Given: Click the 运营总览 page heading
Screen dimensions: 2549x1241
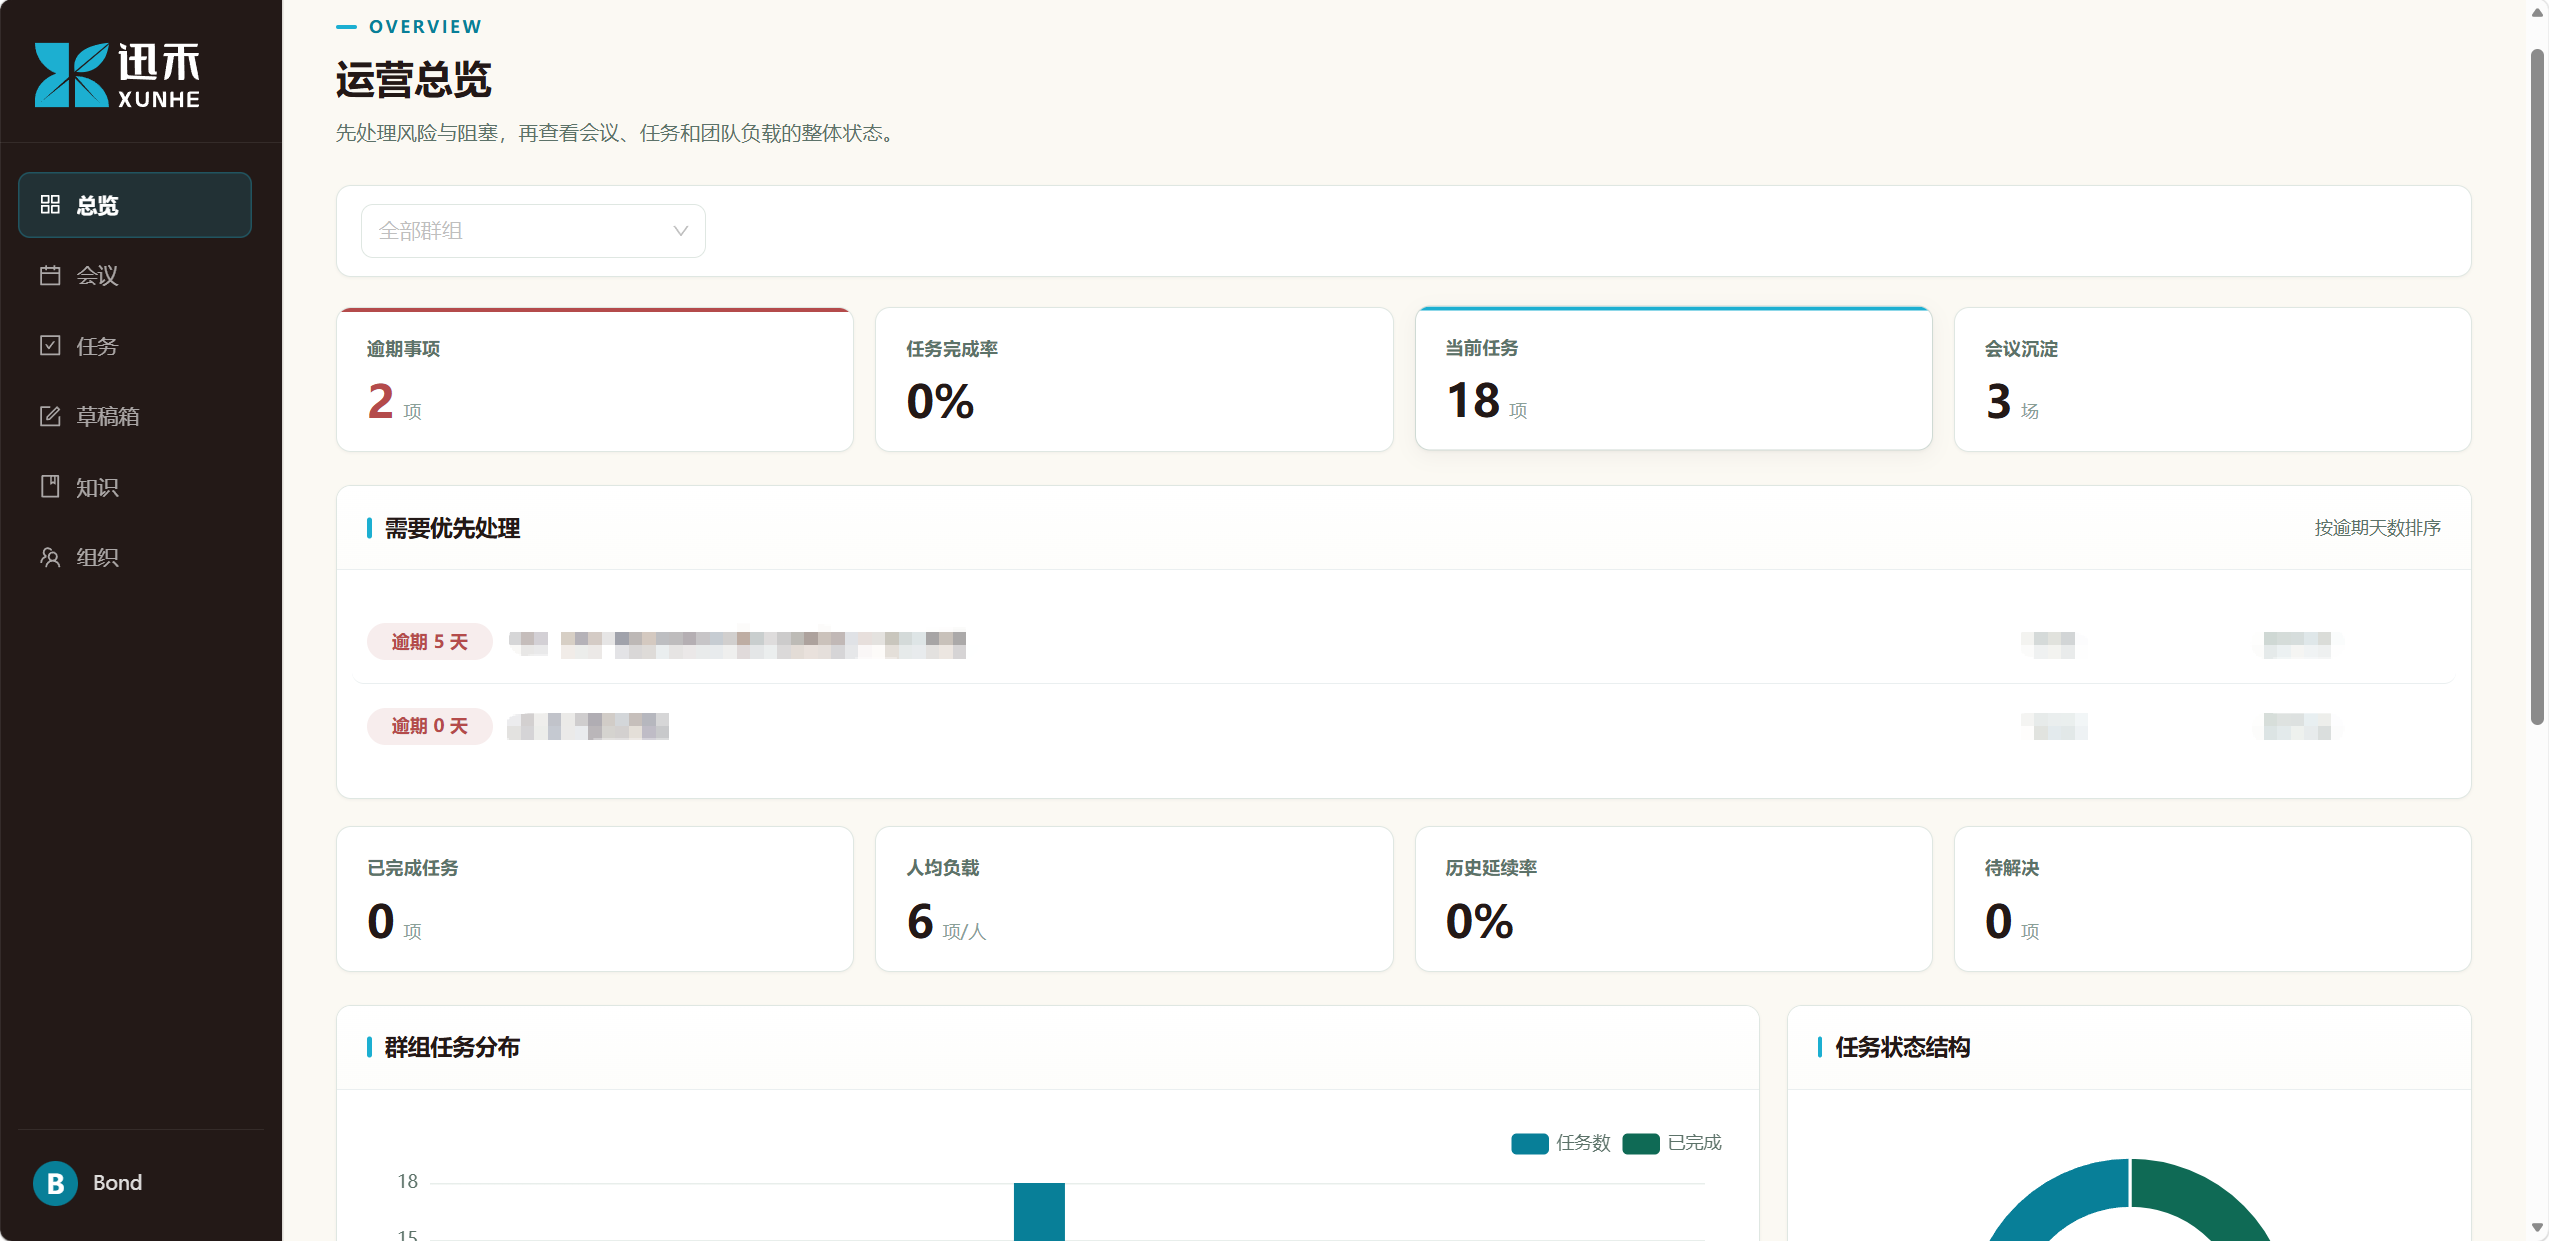Looking at the screenshot, I should coord(414,79).
